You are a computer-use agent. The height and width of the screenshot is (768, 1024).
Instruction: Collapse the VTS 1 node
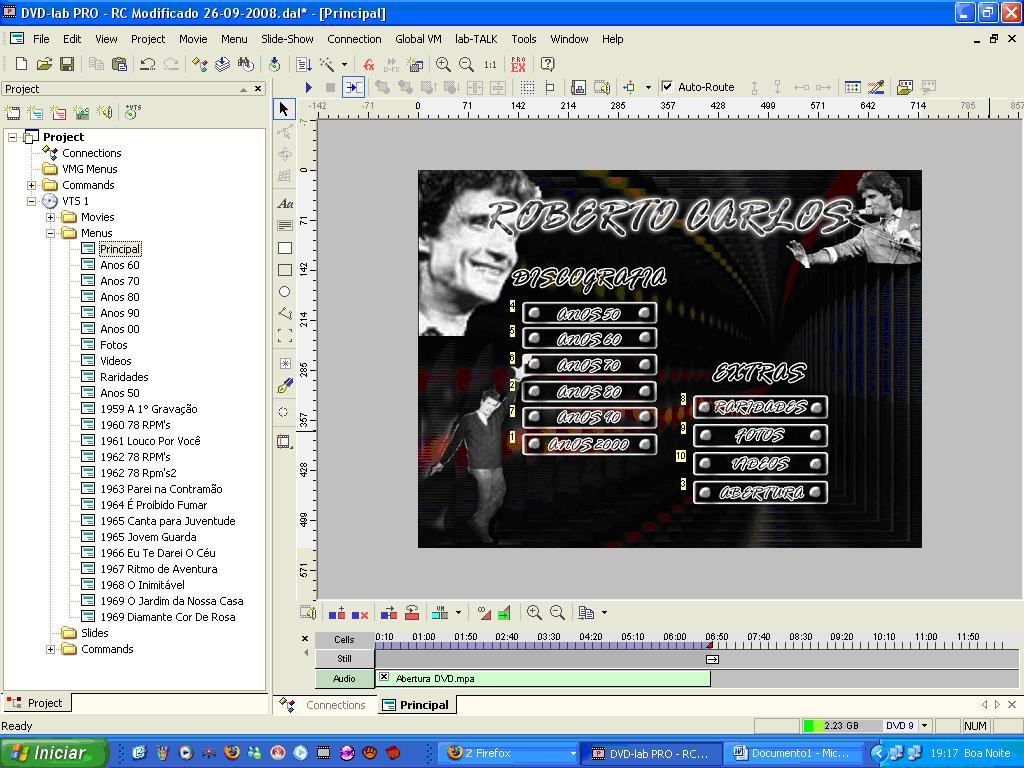click(31, 201)
